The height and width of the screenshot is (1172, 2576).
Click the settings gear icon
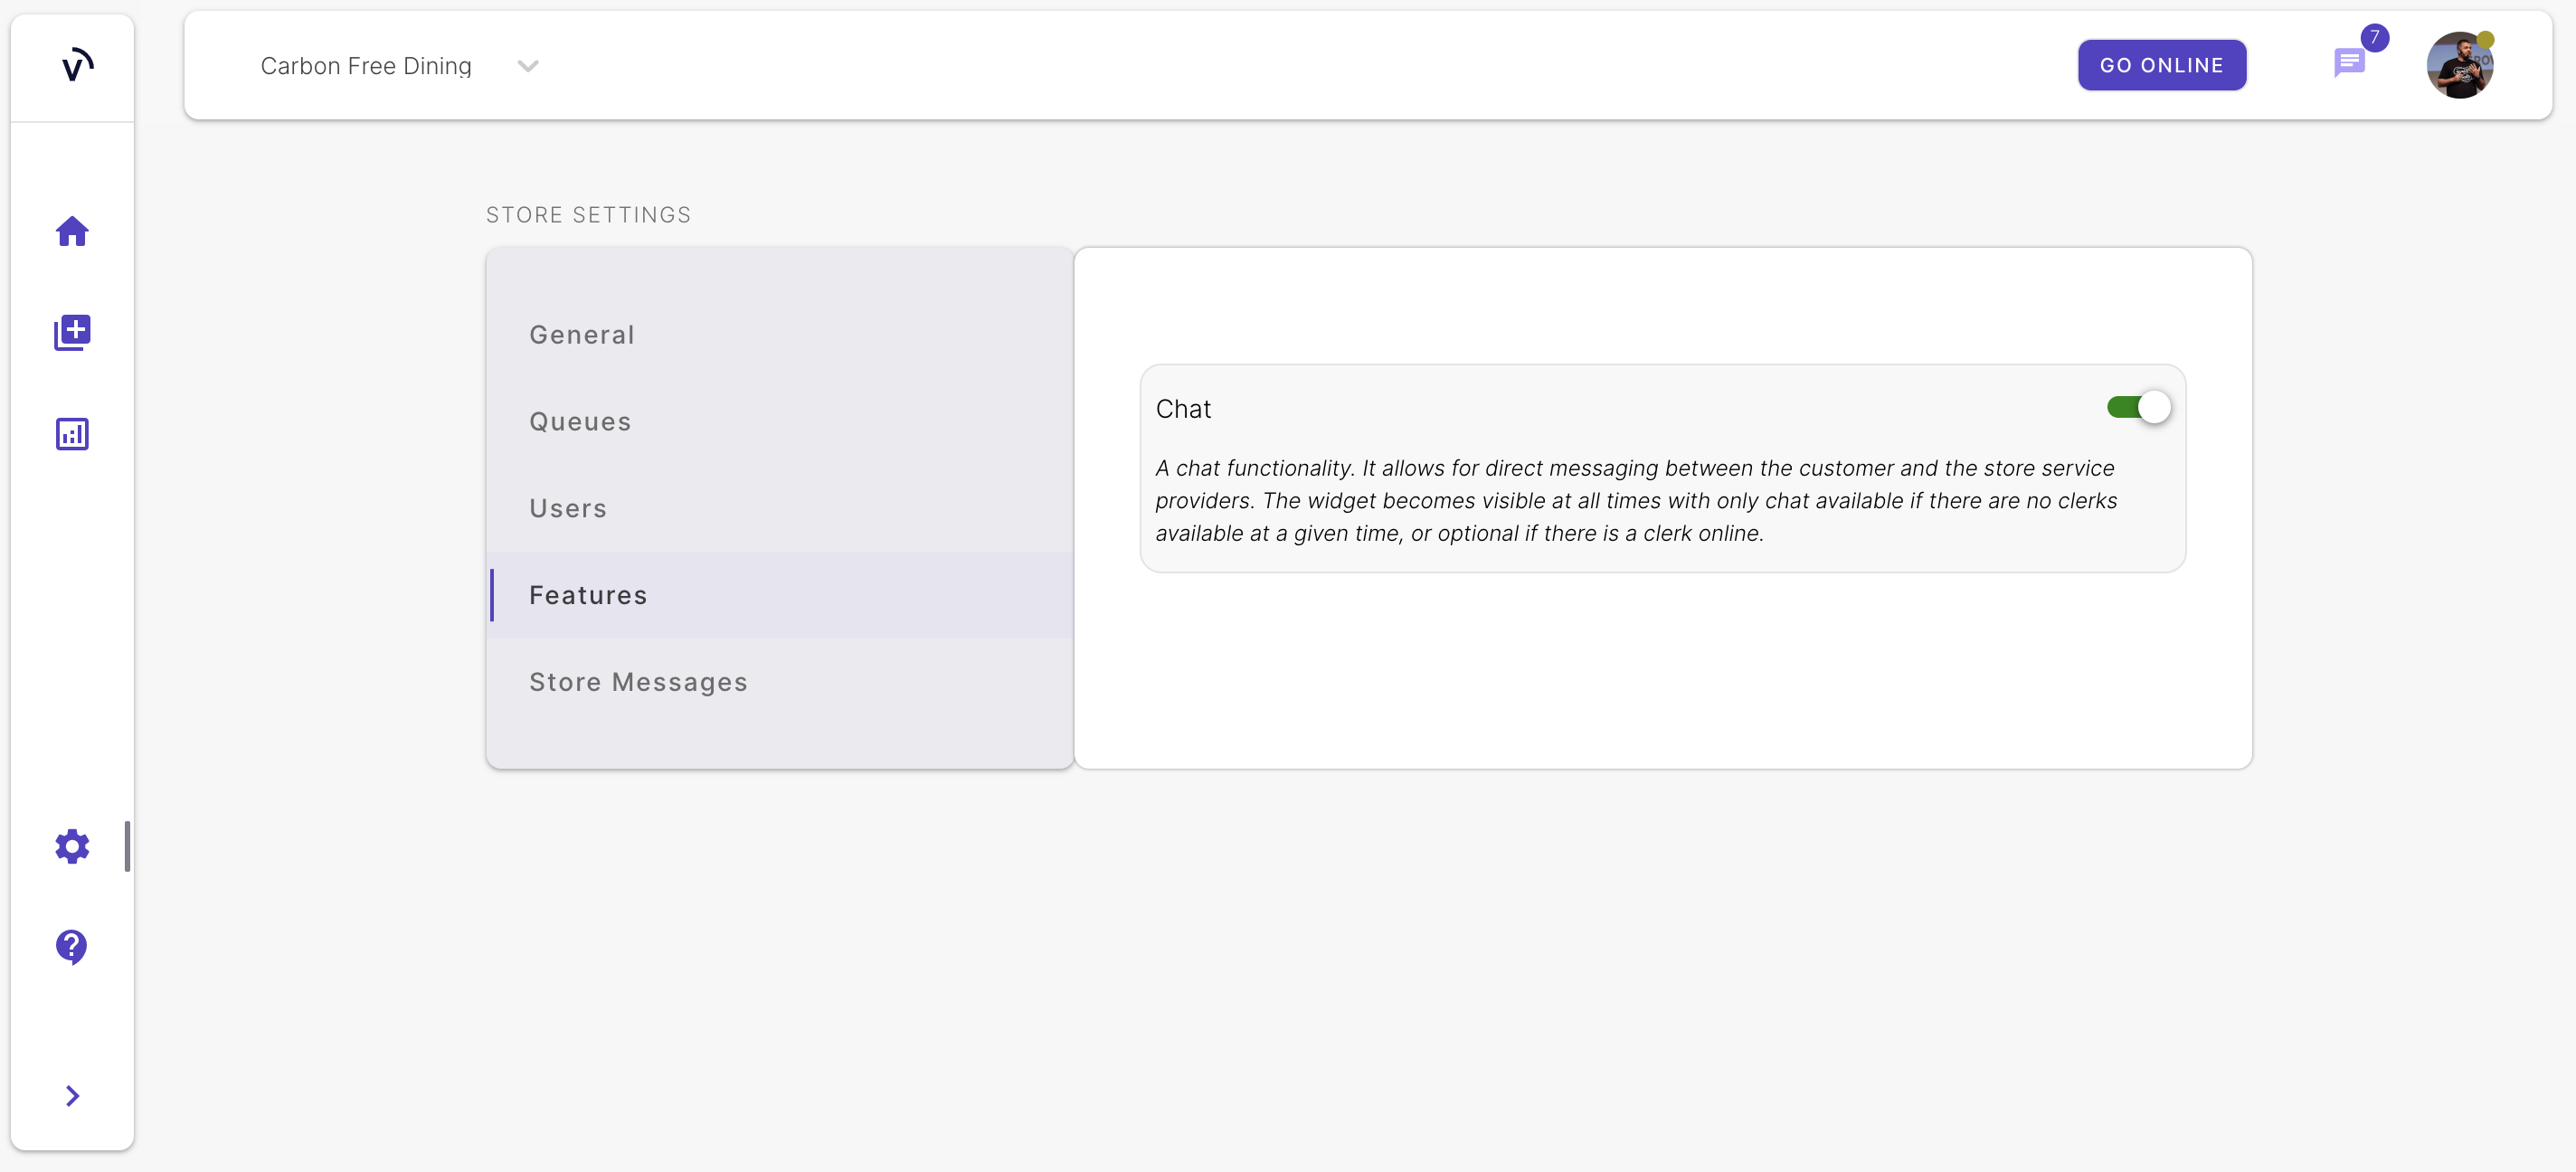tap(72, 846)
